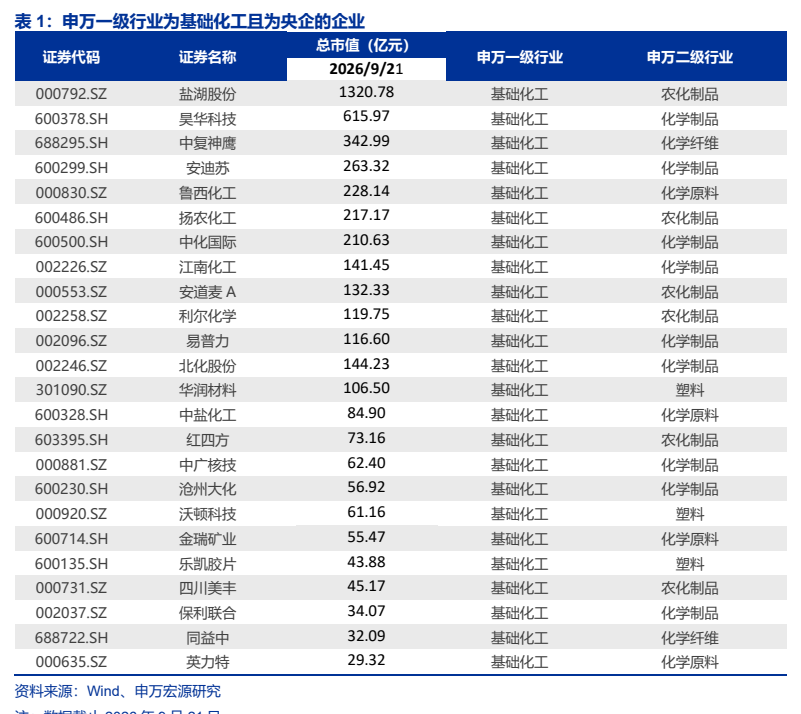
Task: Click market value 615.97
Action: [366, 116]
